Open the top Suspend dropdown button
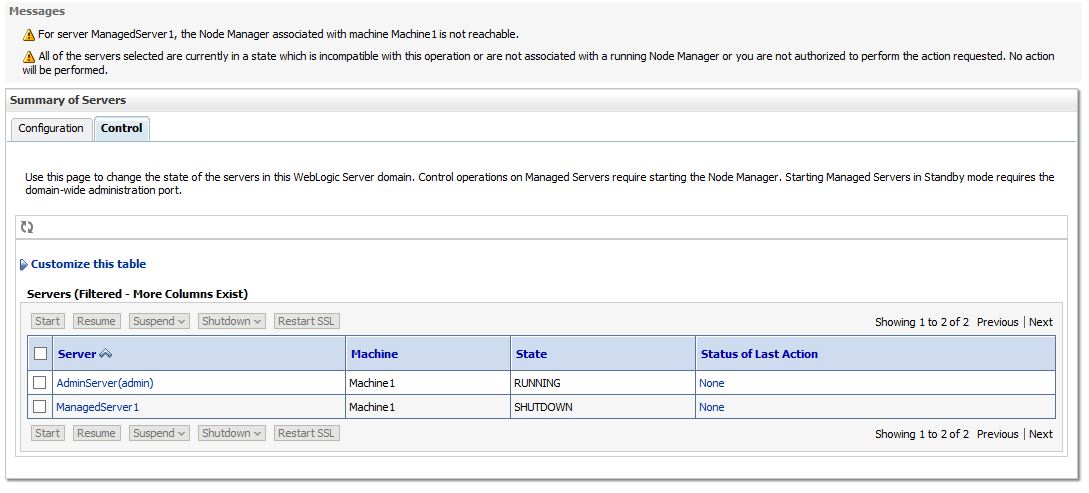Viewport: 1089px width, 493px height. point(159,321)
